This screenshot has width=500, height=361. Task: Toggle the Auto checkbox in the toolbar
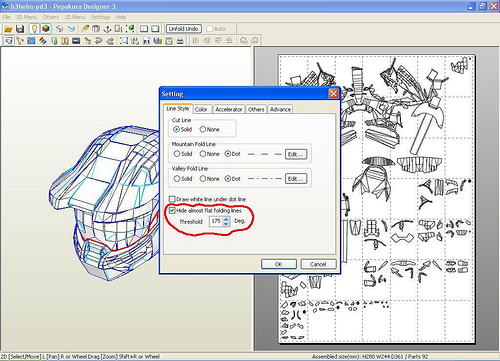coord(210,29)
